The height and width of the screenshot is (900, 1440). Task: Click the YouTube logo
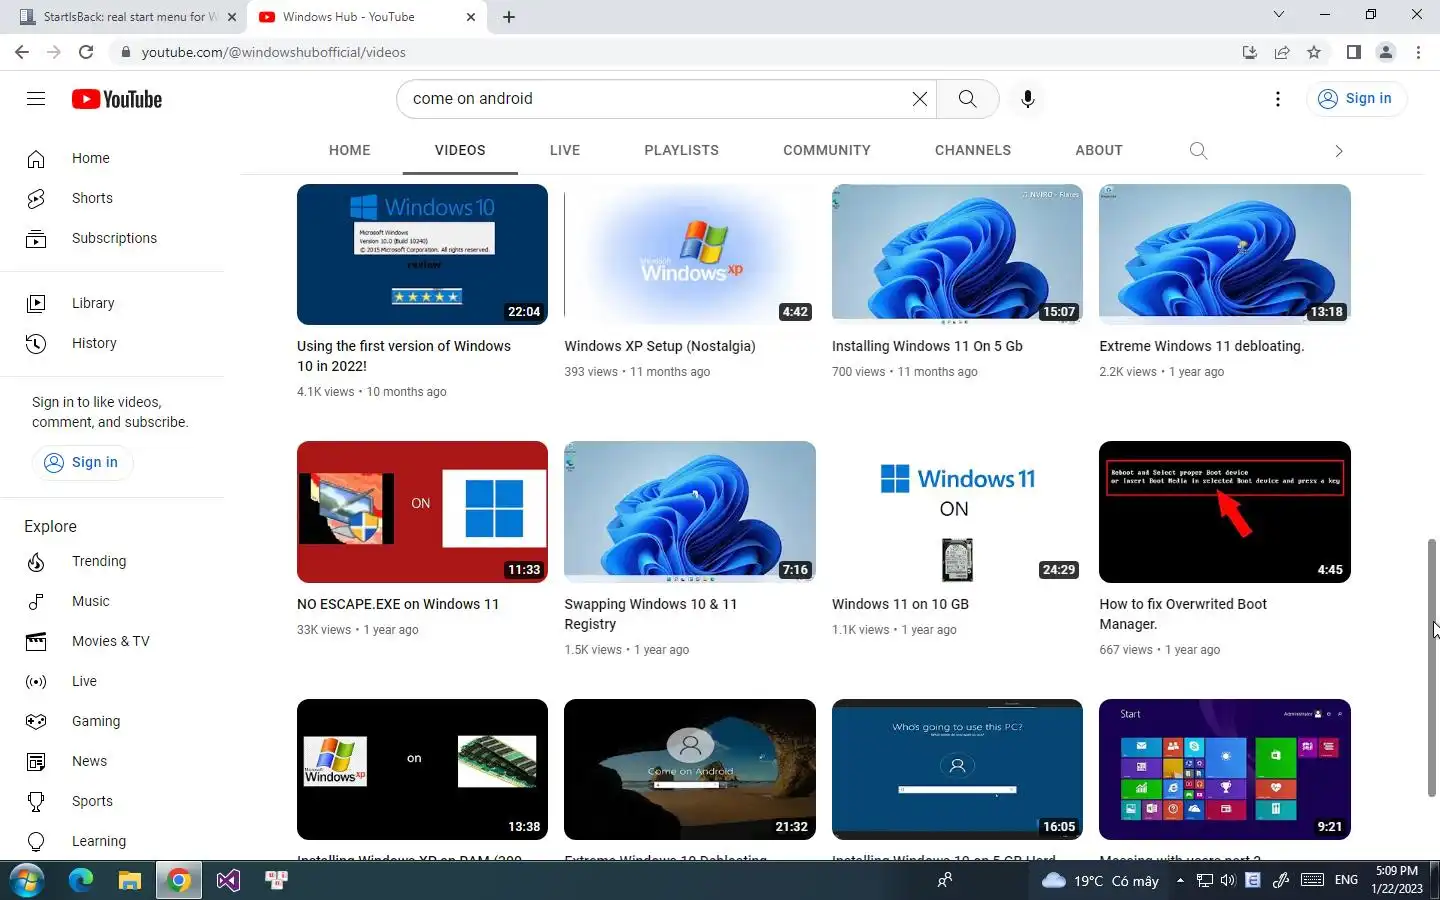pos(117,99)
